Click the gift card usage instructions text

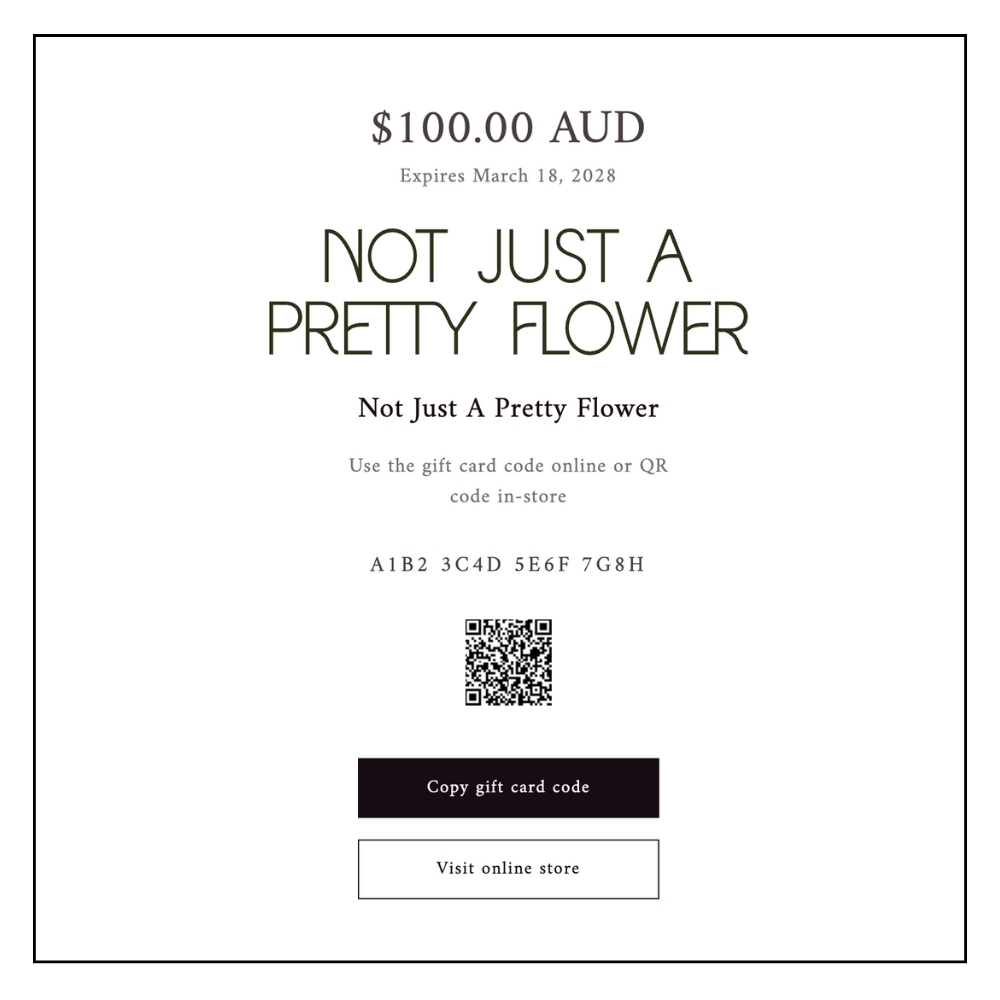(508, 478)
